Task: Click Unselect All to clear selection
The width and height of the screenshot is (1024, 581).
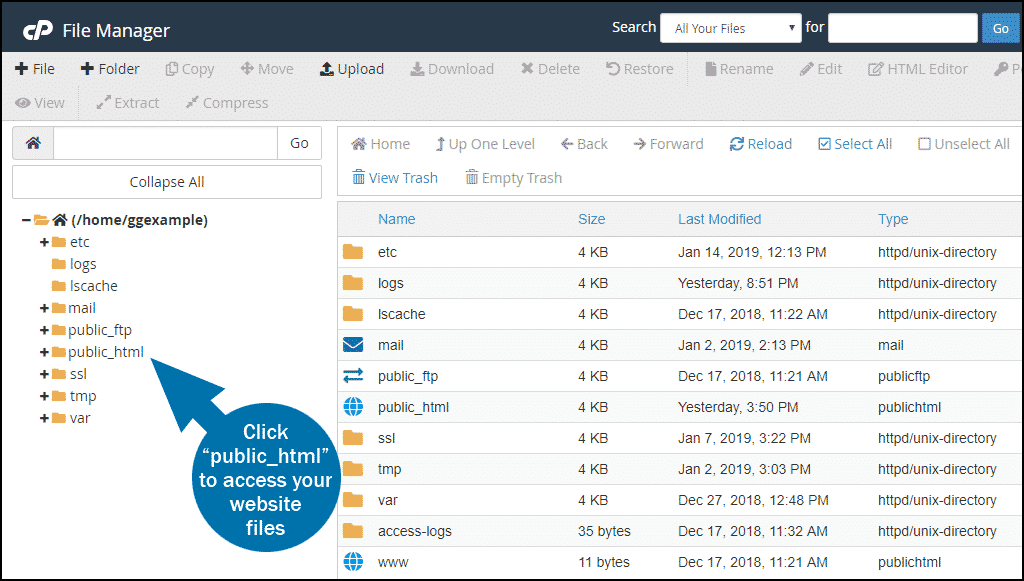Action: [962, 143]
